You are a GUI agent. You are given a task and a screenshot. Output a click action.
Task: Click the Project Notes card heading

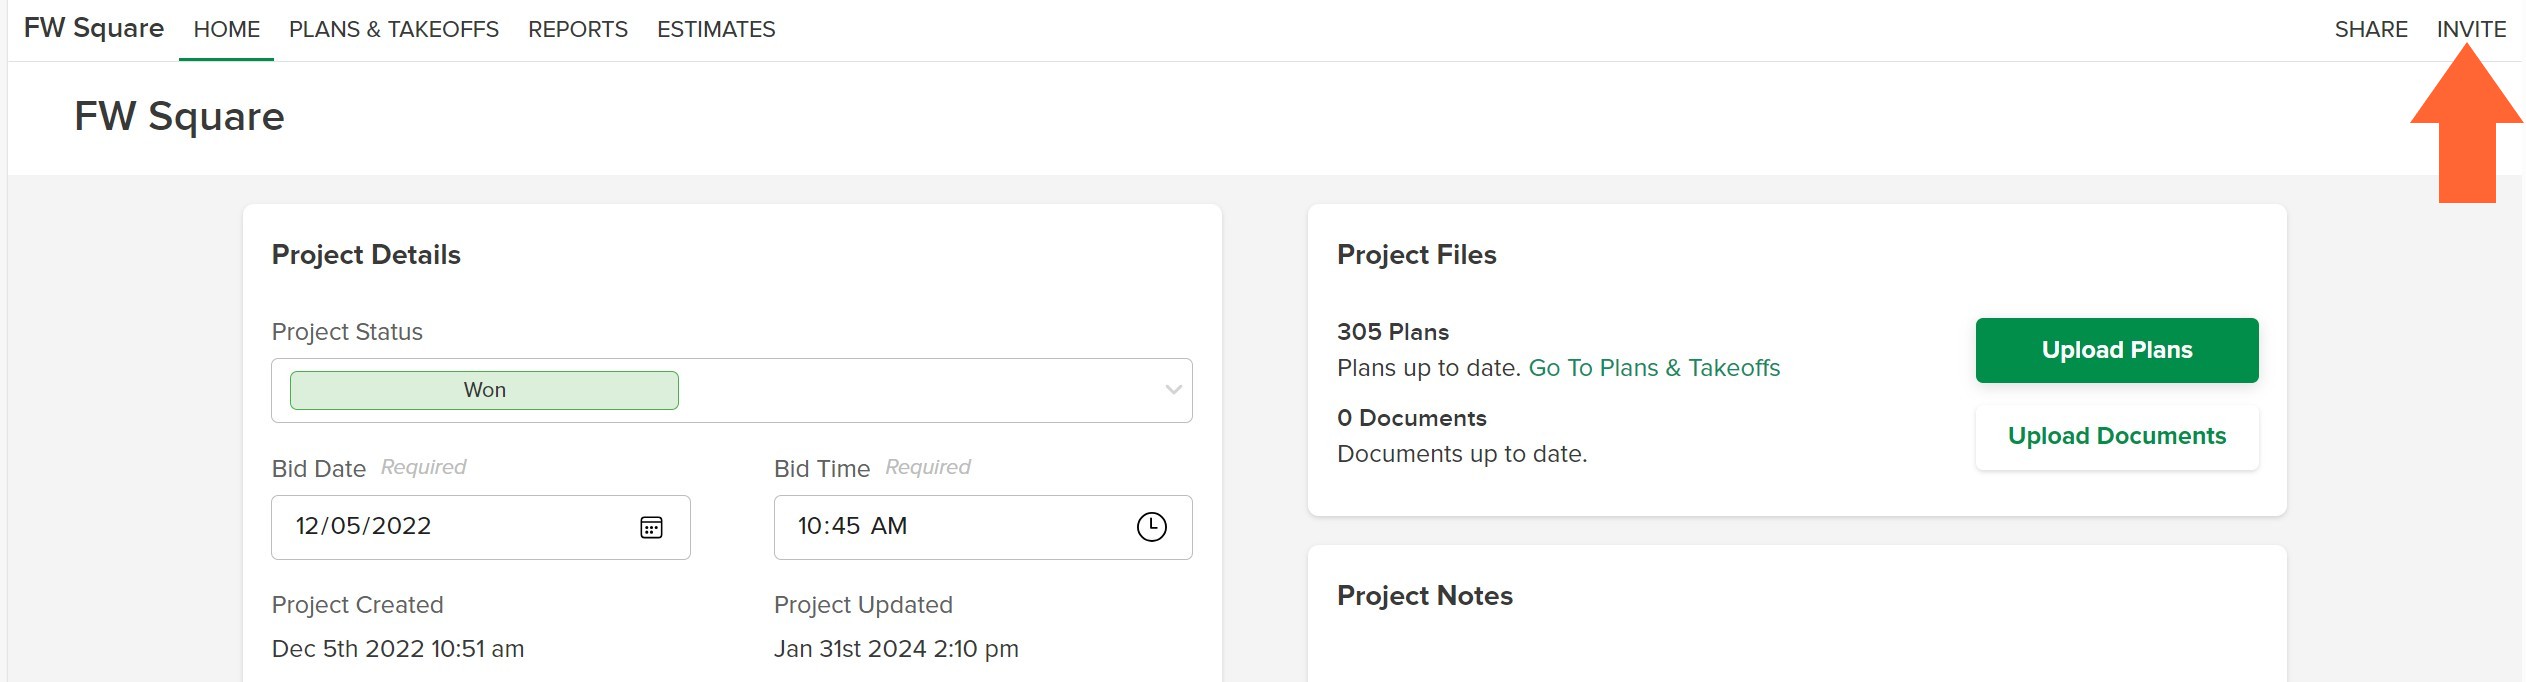tap(1424, 596)
